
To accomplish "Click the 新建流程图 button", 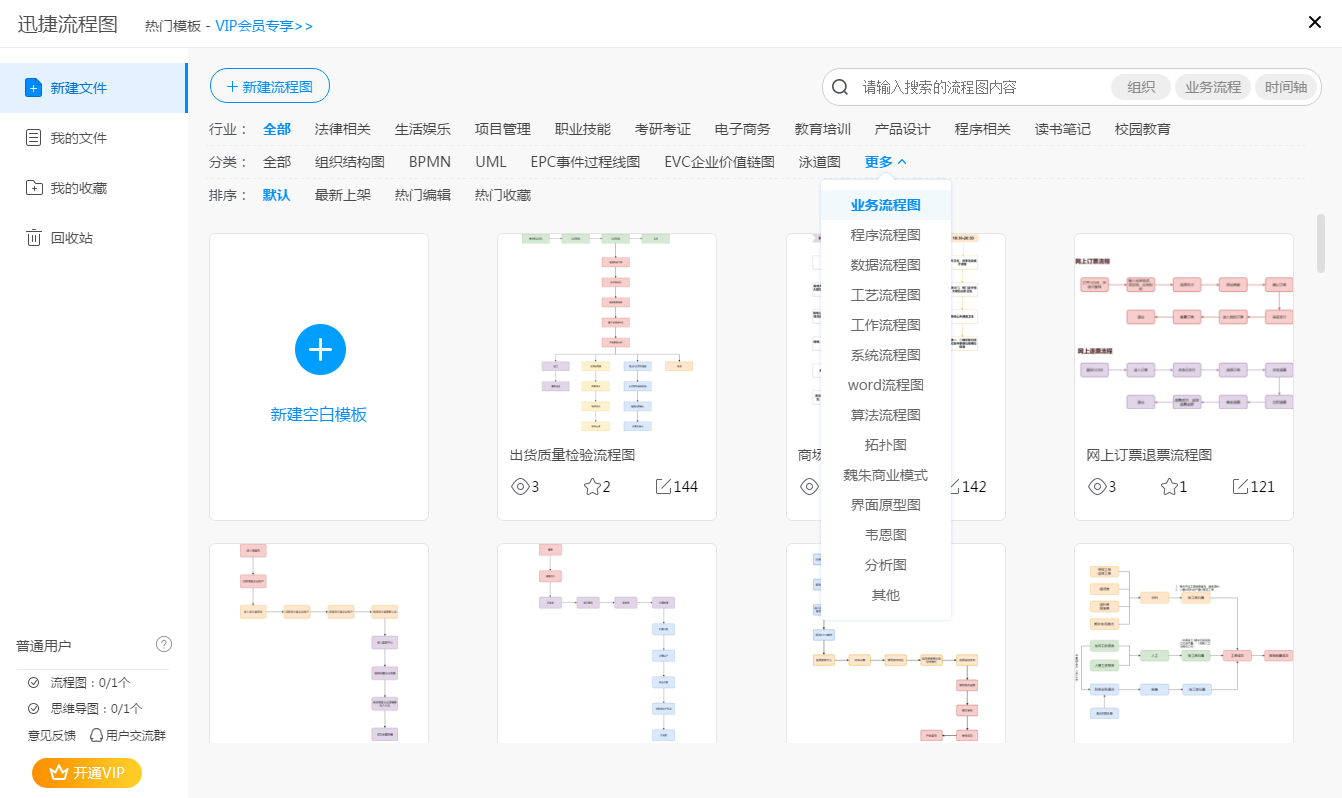I will click(x=270, y=87).
